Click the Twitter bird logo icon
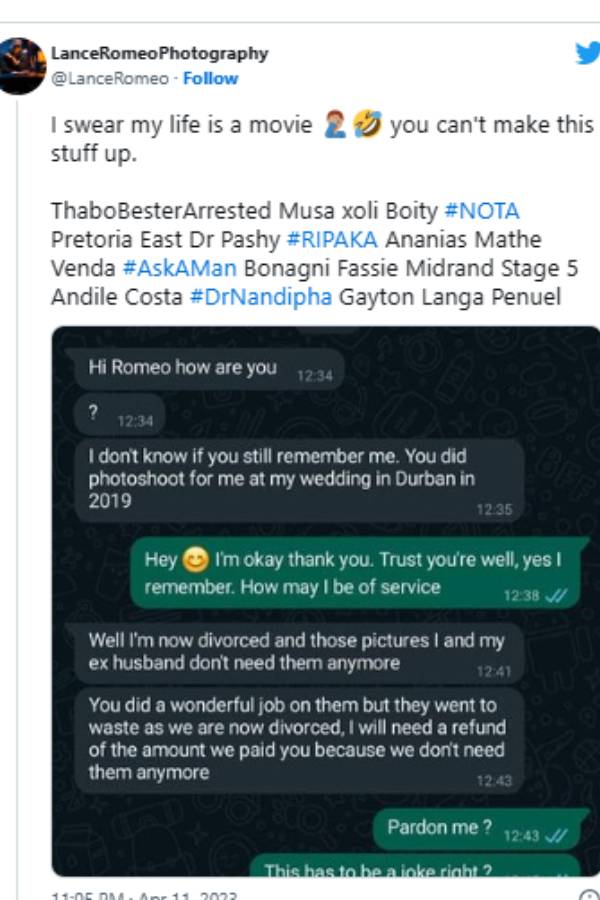 click(588, 54)
